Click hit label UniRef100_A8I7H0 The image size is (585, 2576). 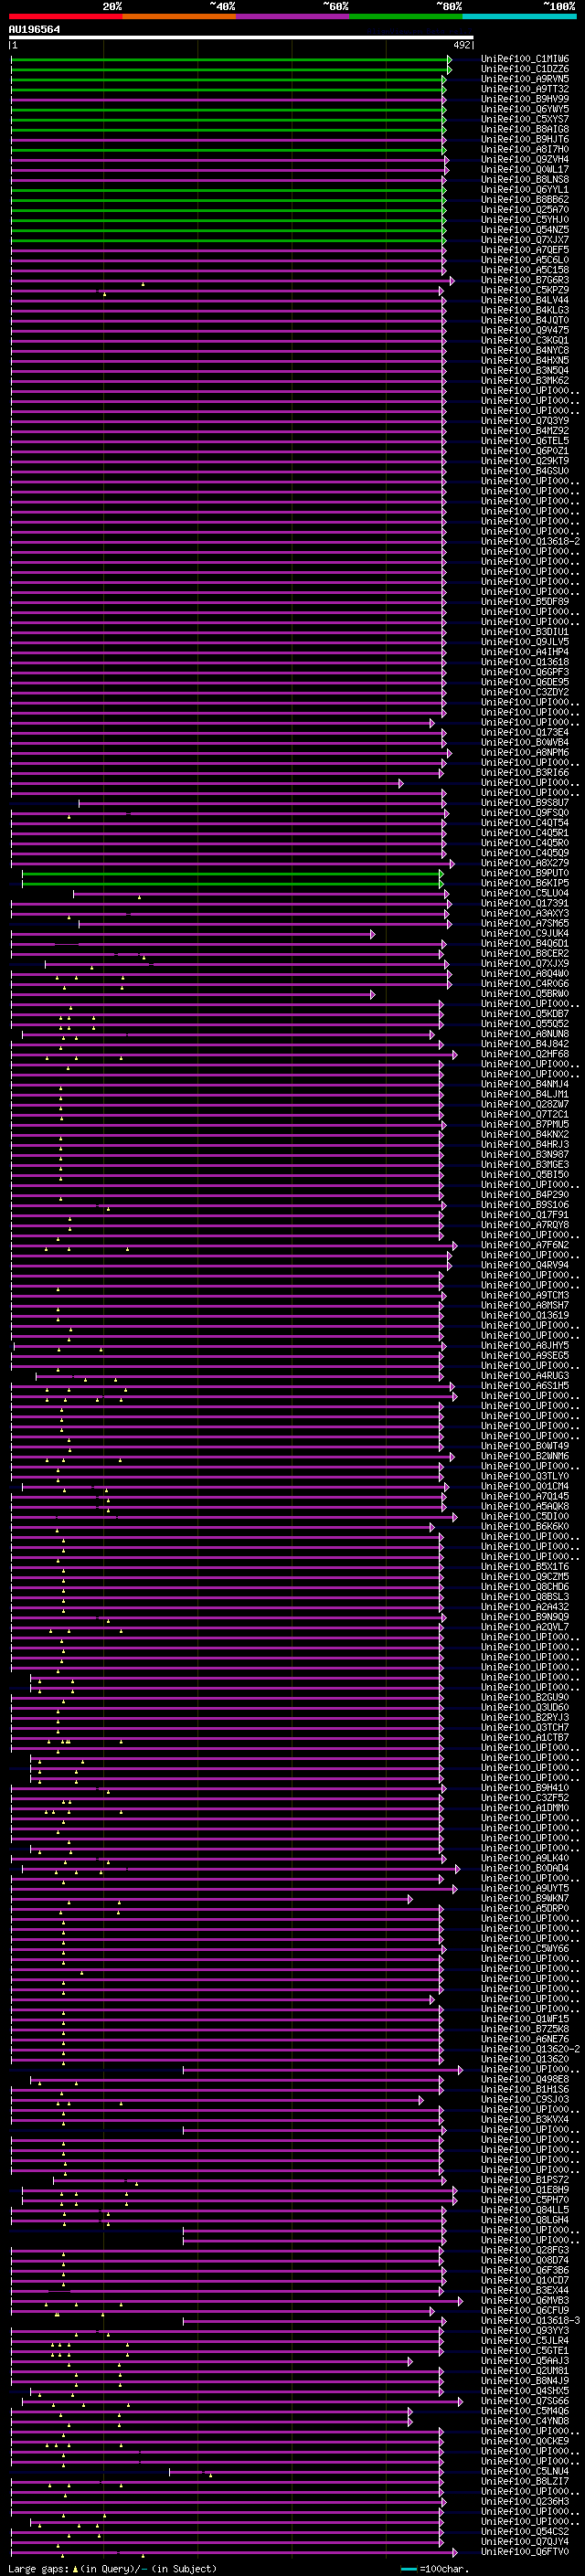(525, 149)
